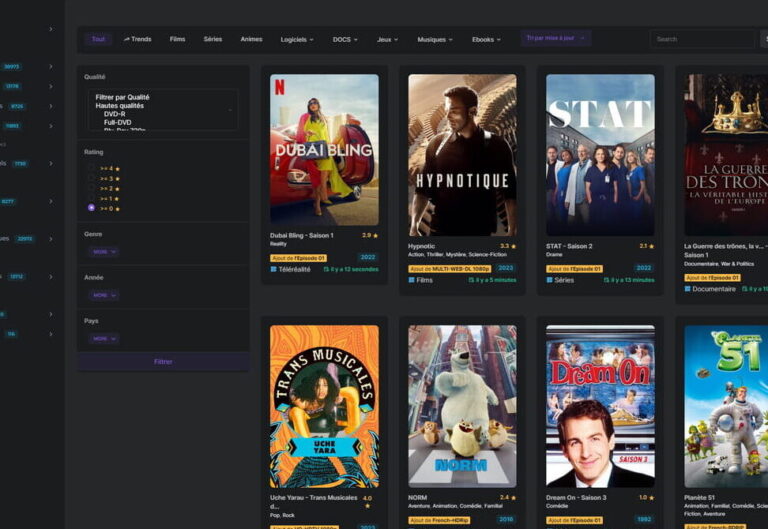Image resolution: width=768 pixels, height=529 pixels.
Task: Select the '>= 4' star rating radio button
Action: pos(91,168)
